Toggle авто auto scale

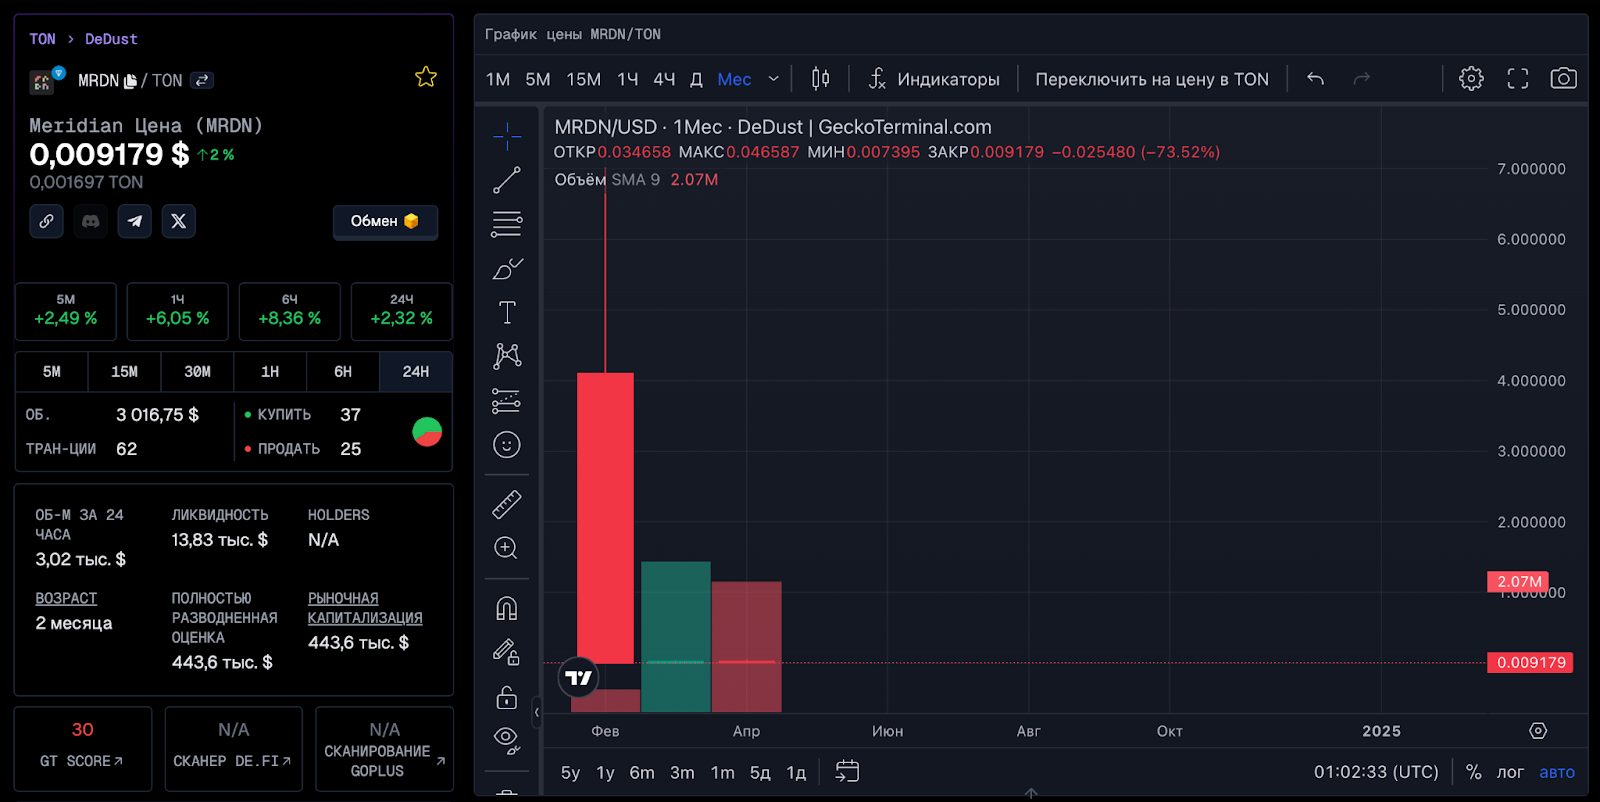tap(1557, 772)
